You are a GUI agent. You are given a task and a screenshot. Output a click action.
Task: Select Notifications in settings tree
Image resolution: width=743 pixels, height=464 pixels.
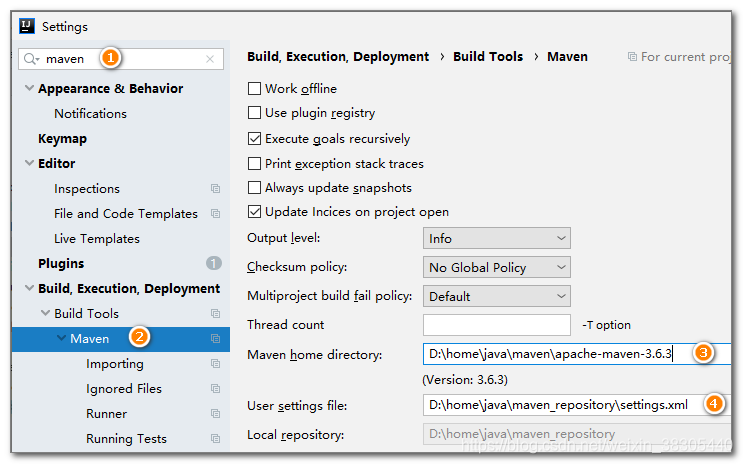pos(91,114)
